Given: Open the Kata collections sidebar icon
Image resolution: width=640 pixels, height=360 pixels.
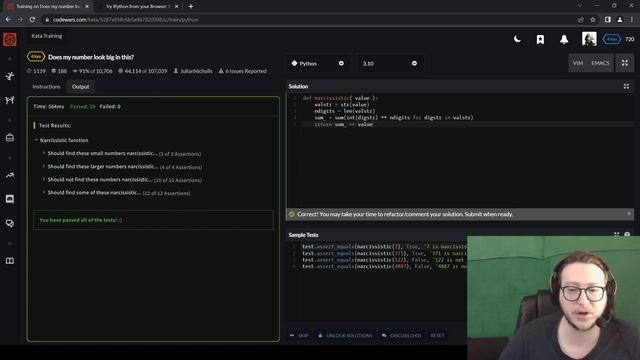Looking at the screenshot, I should [x=10, y=138].
